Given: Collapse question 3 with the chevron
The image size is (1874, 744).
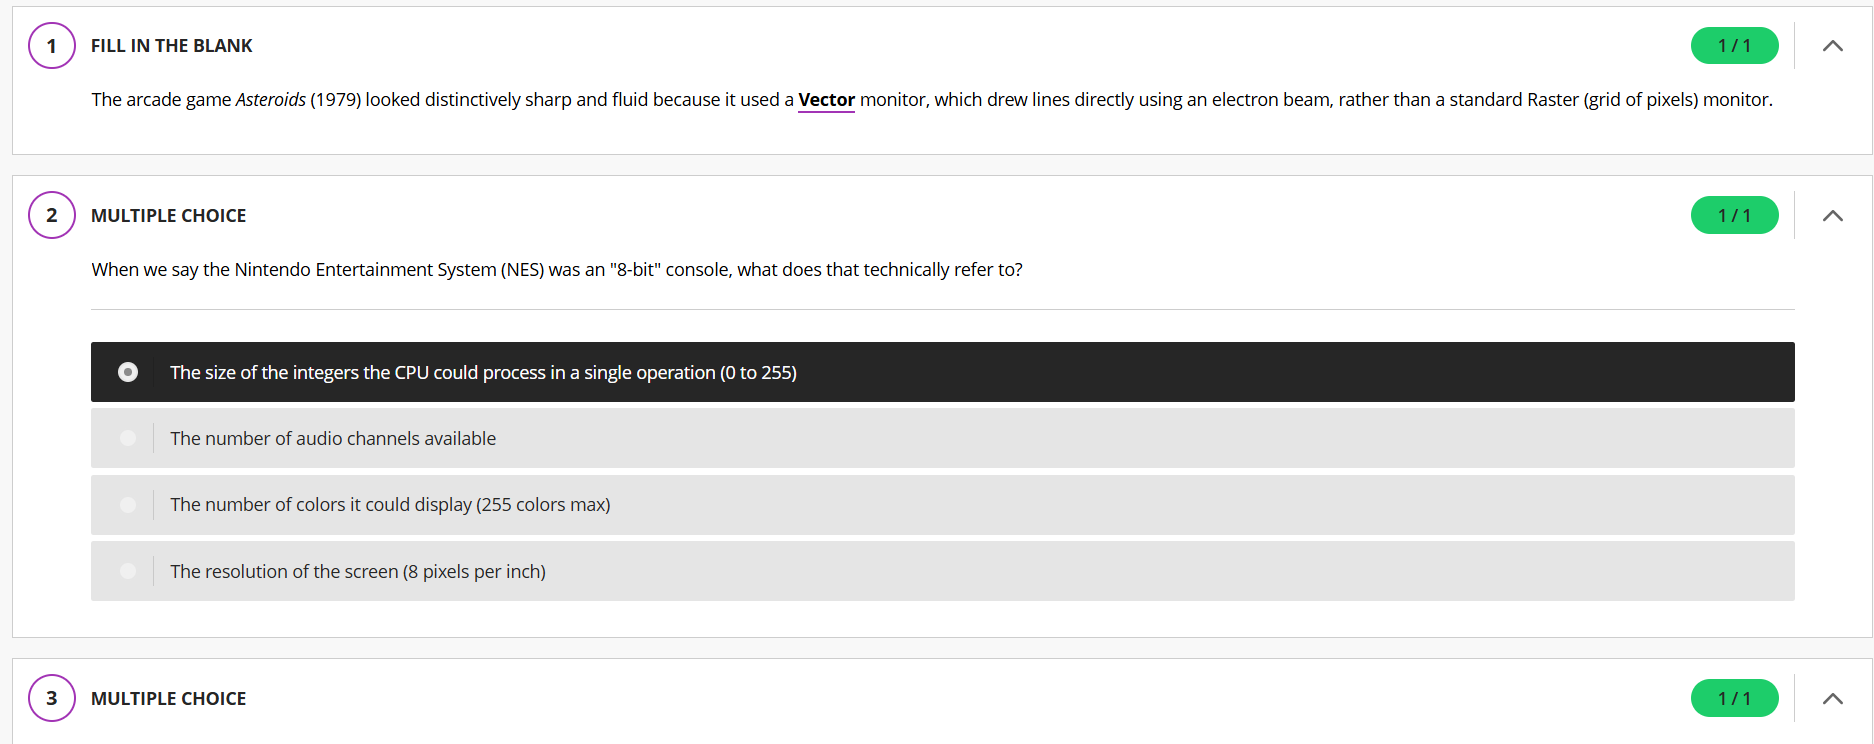Looking at the screenshot, I should pyautogui.click(x=1832, y=699).
